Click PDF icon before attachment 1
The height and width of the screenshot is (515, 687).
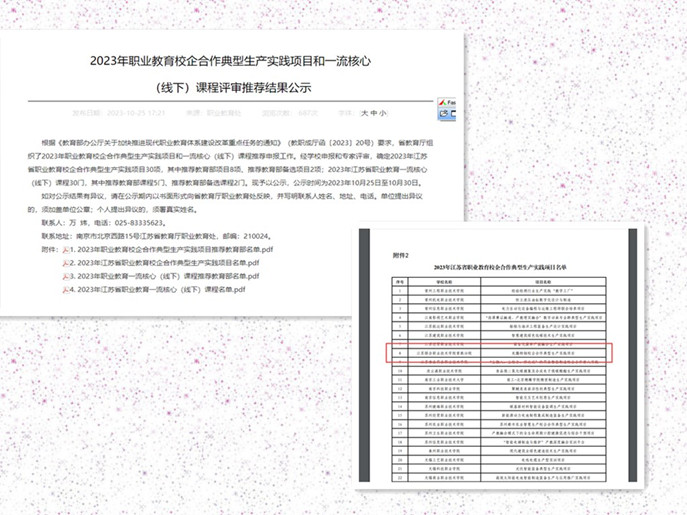coord(66,250)
